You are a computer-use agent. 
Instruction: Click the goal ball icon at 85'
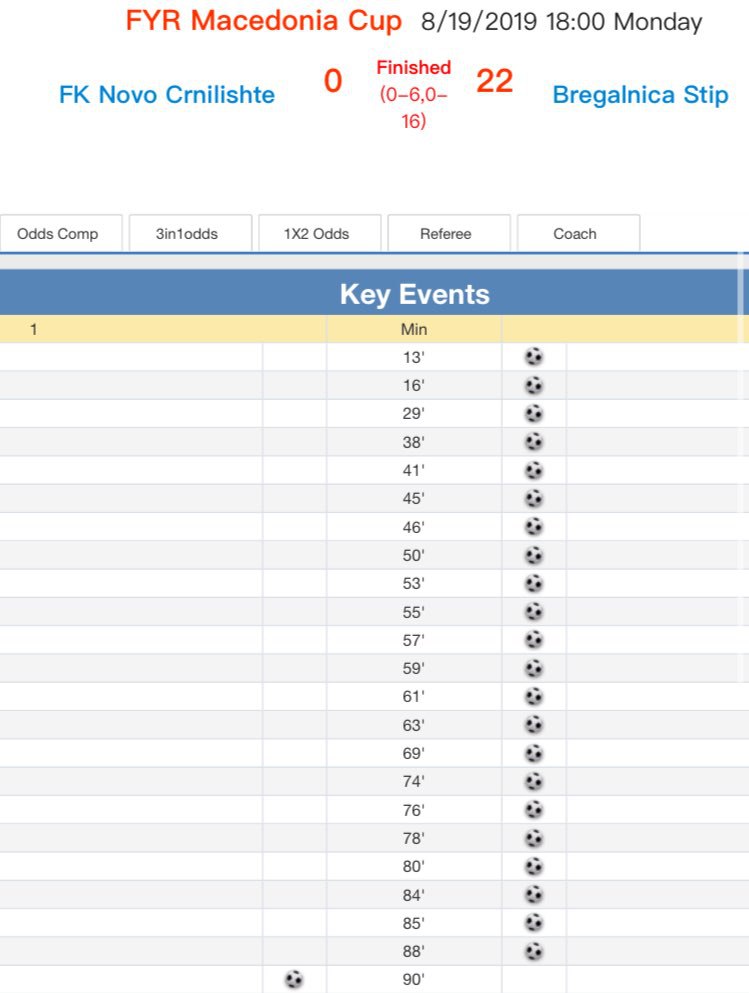(x=534, y=923)
